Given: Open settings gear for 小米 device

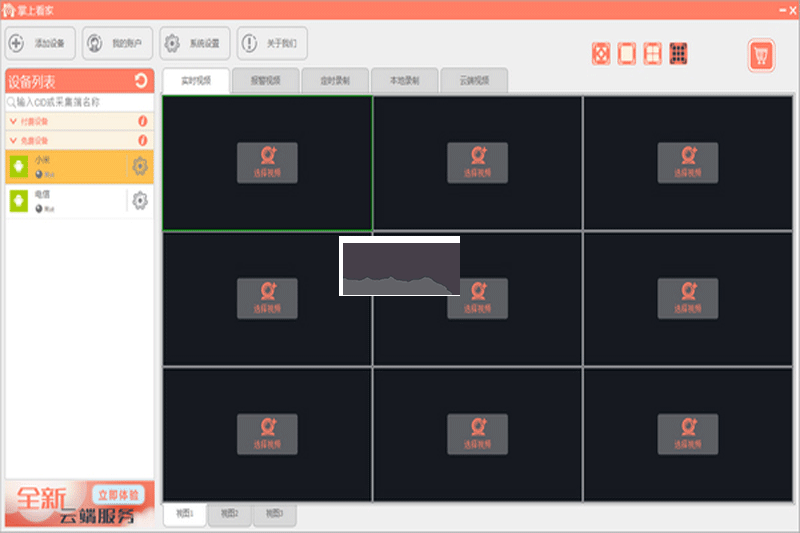Looking at the screenshot, I should click(140, 166).
